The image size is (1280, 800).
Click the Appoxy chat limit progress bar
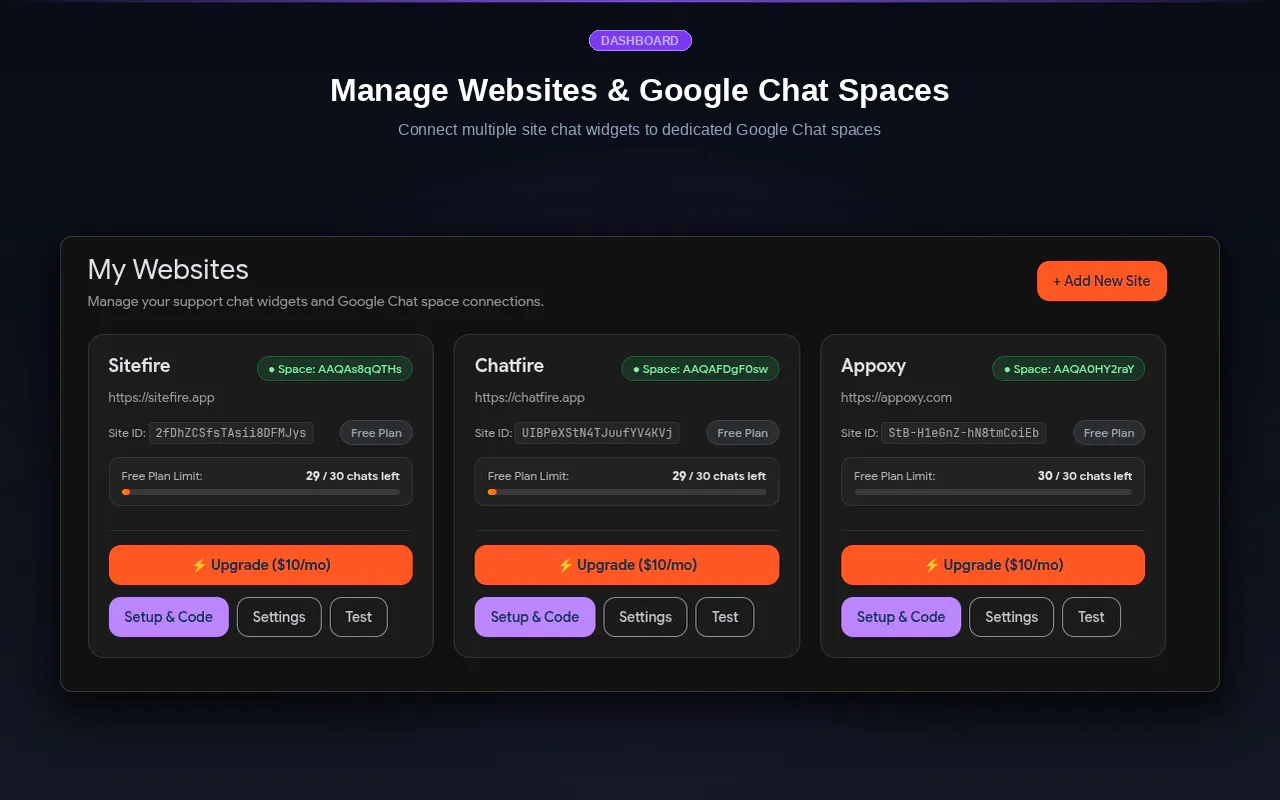point(993,492)
